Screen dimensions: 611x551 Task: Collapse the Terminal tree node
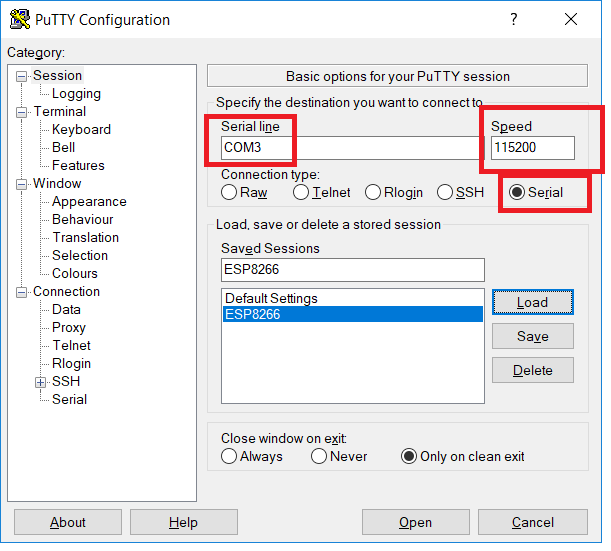(x=21, y=113)
